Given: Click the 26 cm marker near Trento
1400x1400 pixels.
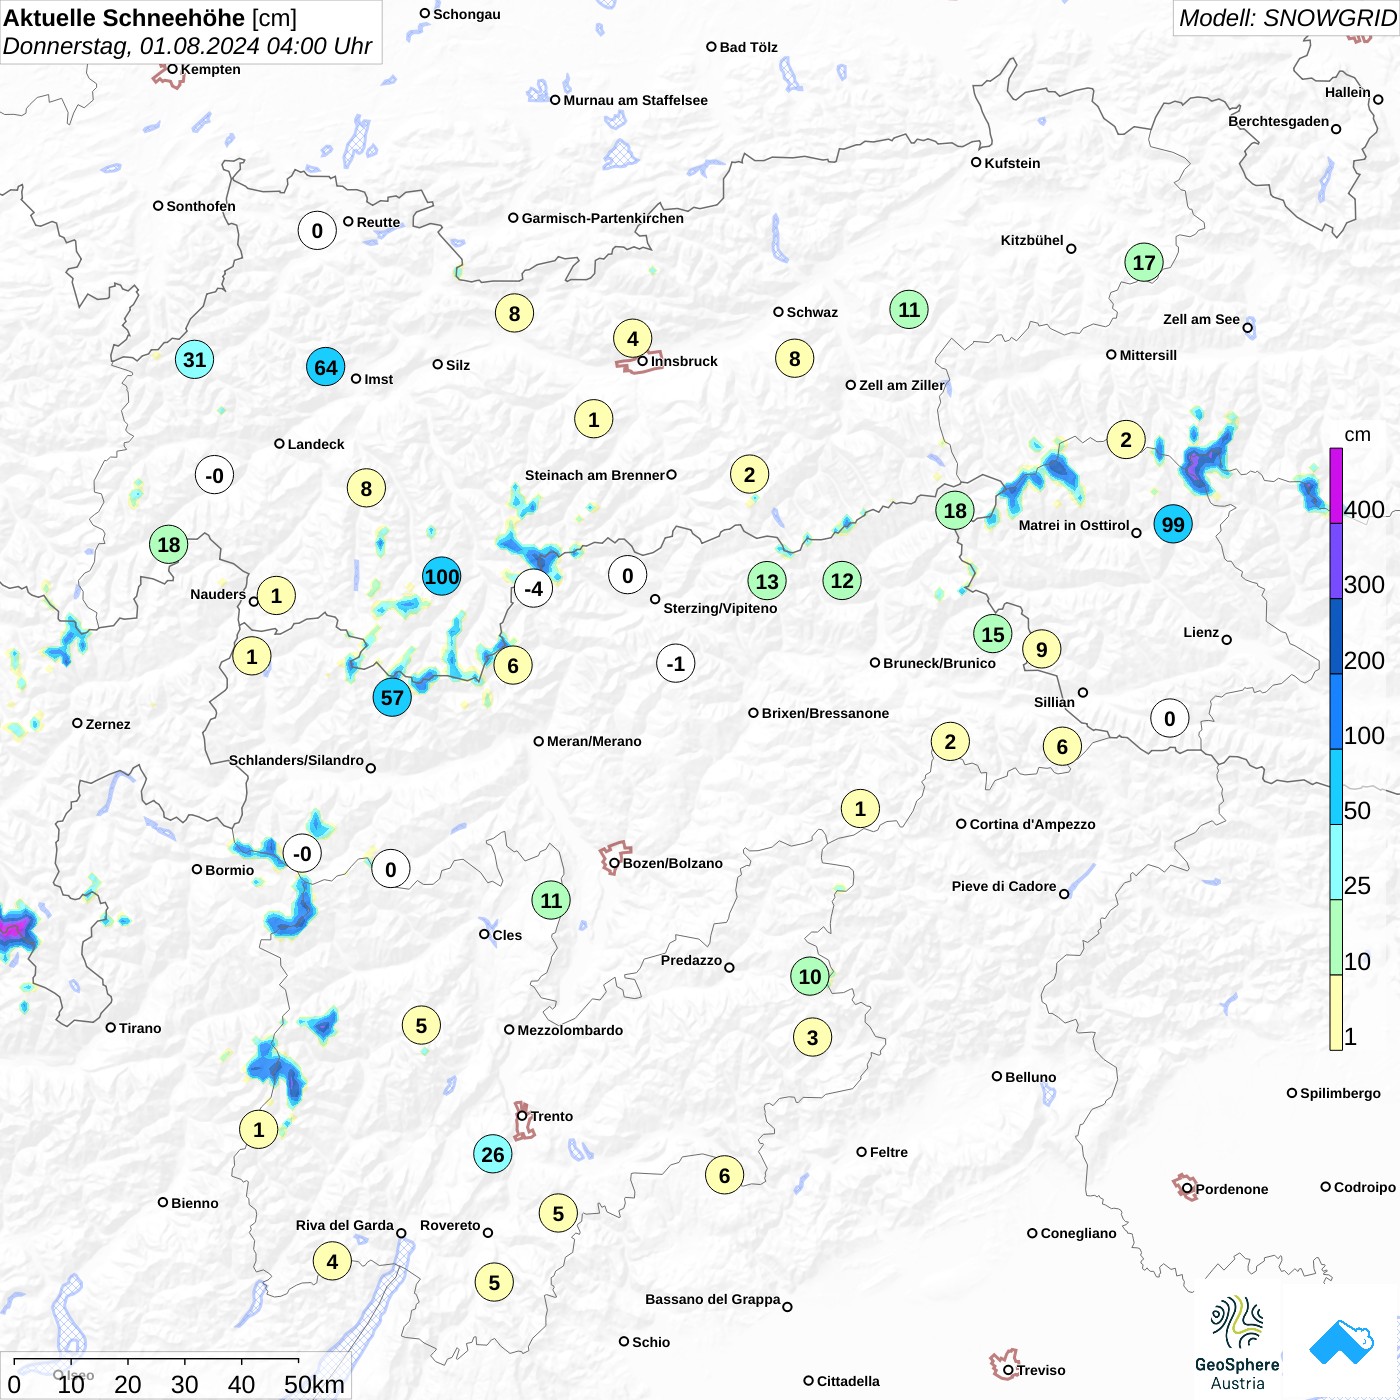Looking at the screenshot, I should [492, 1155].
